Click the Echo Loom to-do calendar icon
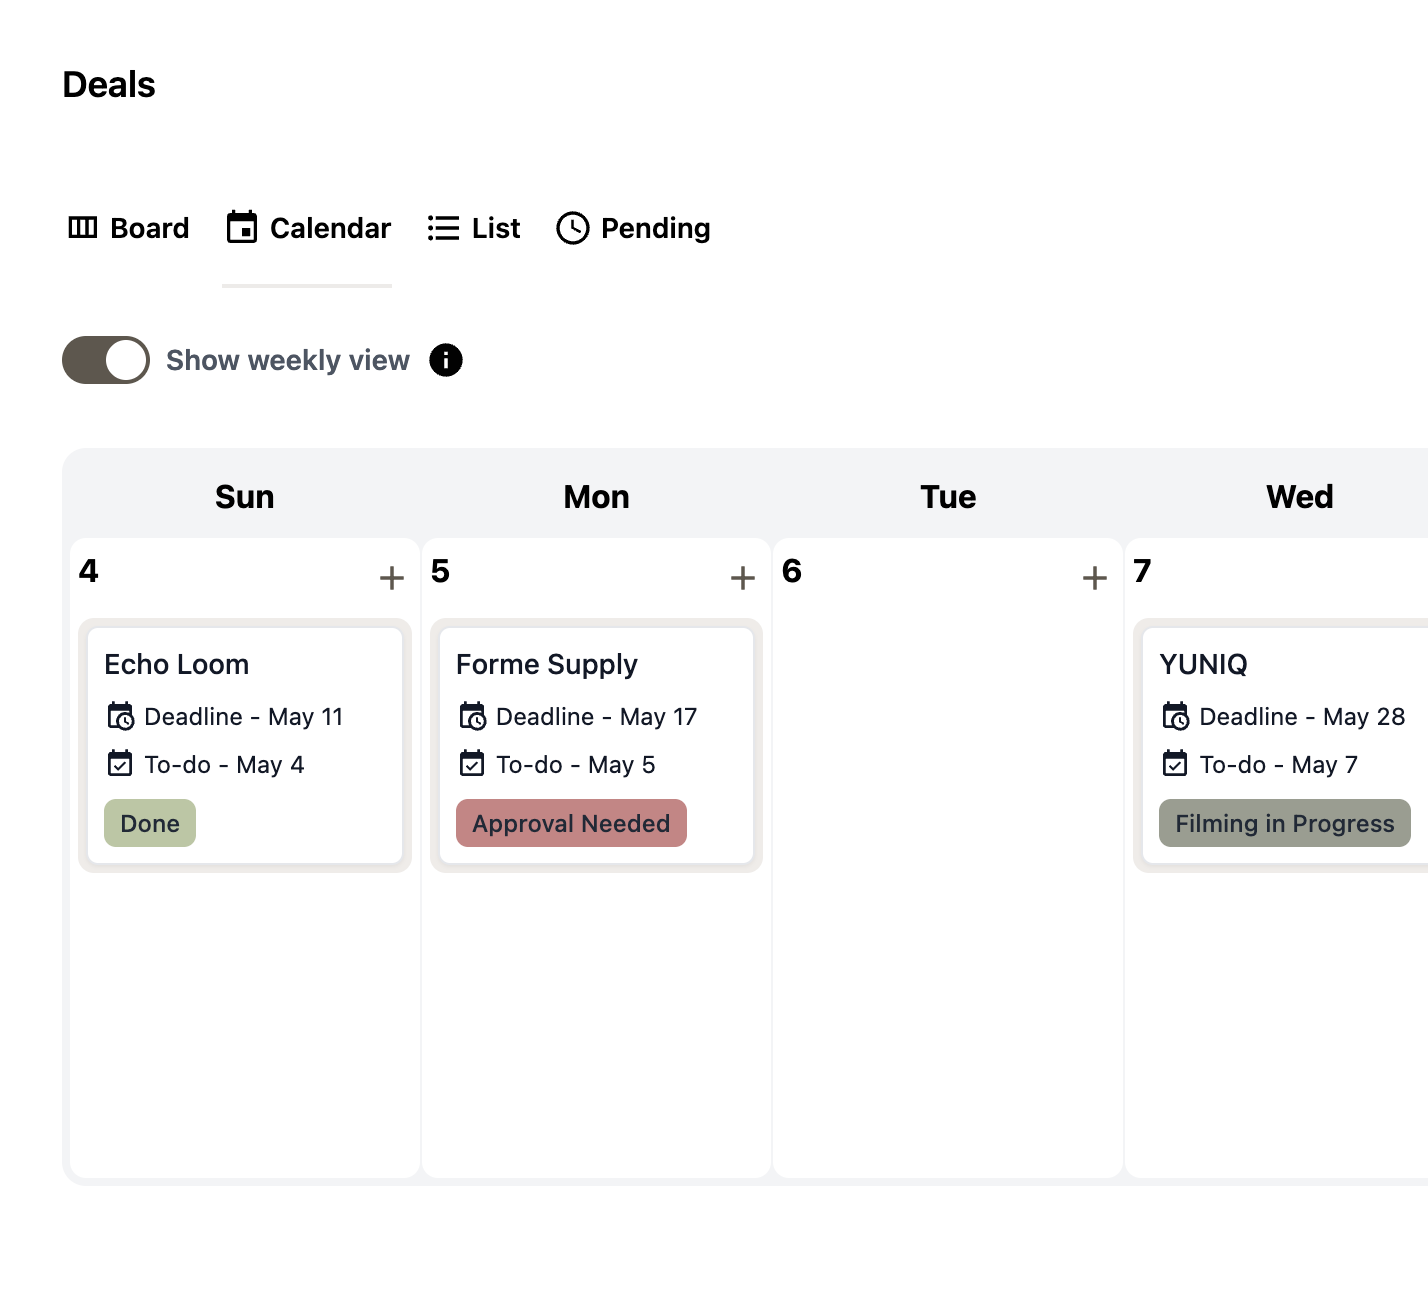Image resolution: width=1428 pixels, height=1292 pixels. (120, 764)
